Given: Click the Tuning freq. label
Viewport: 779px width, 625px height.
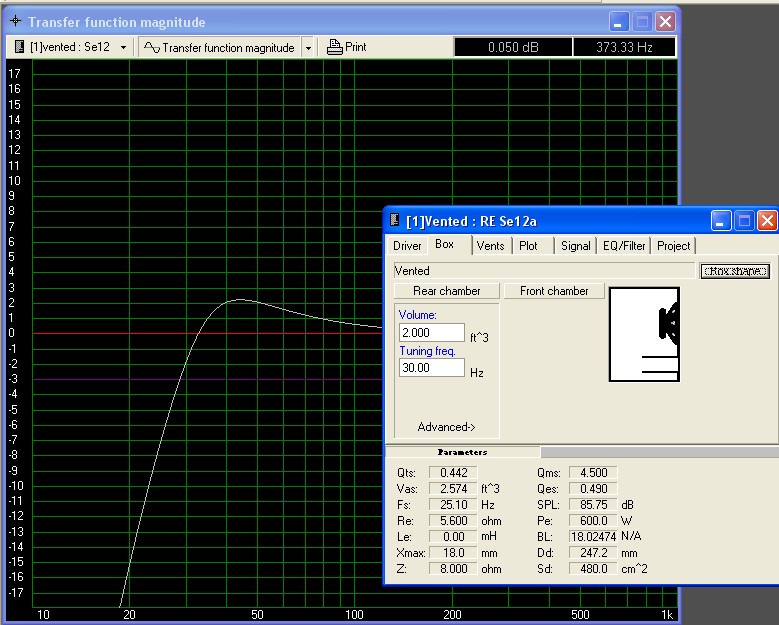Looking at the screenshot, I should [427, 351].
